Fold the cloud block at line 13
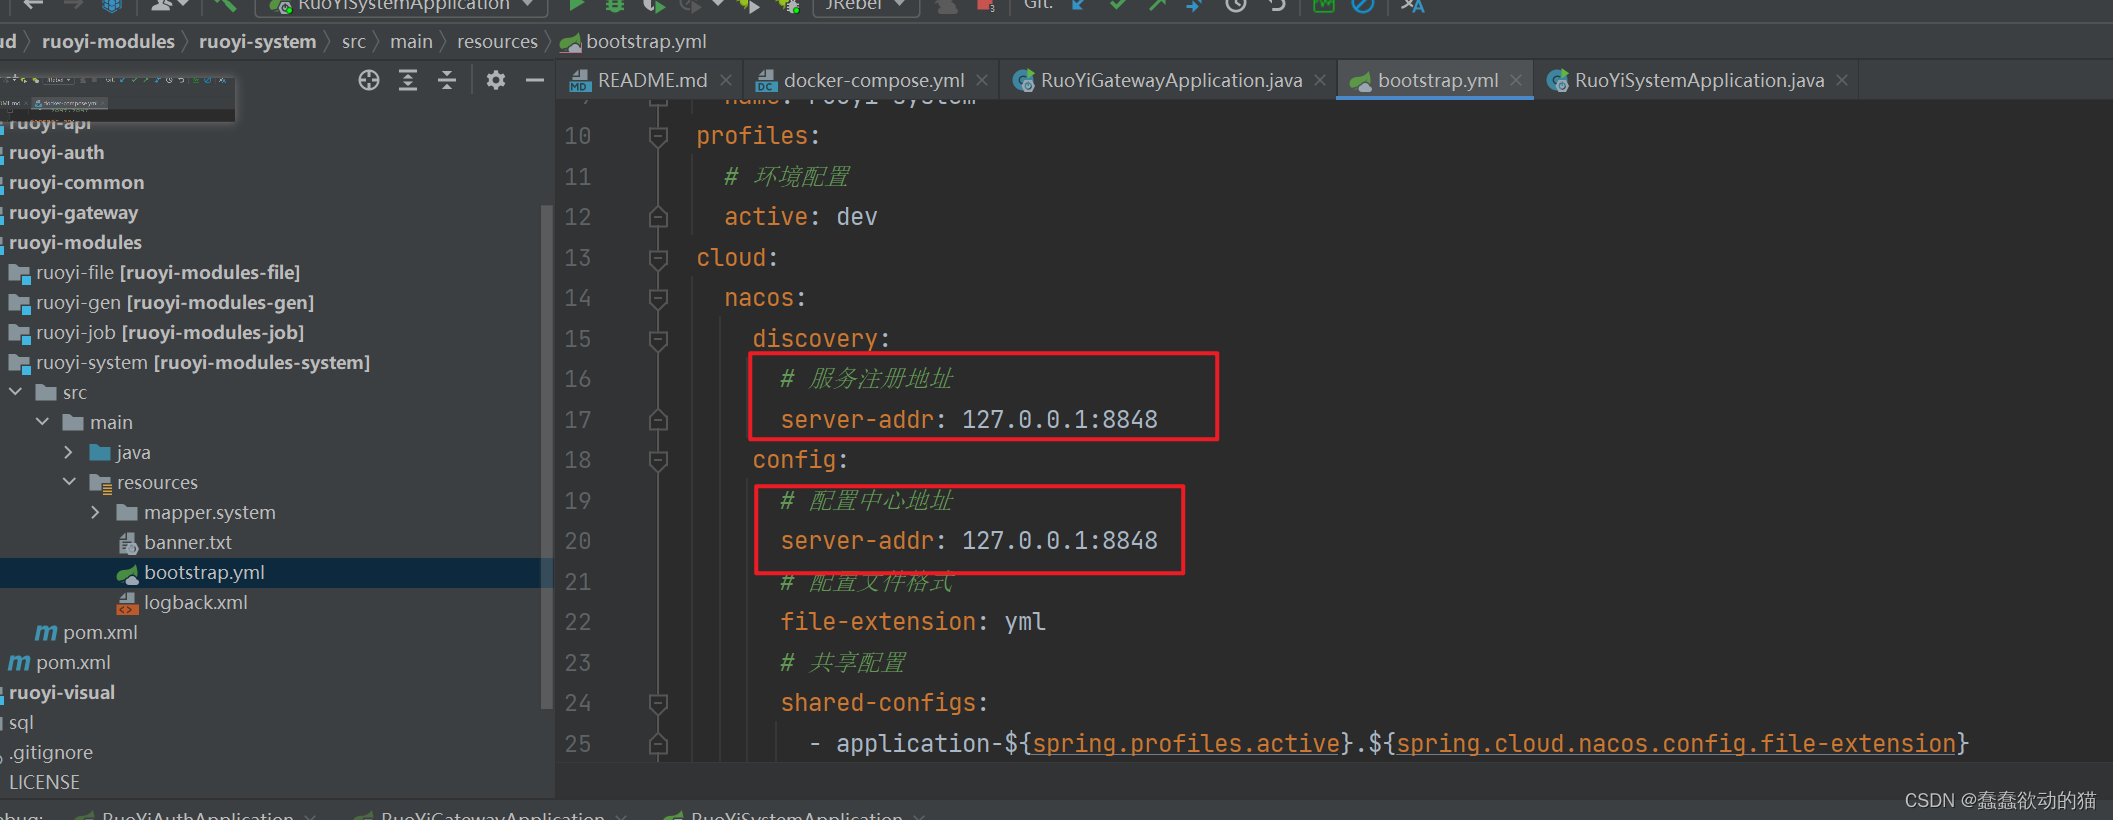 click(x=658, y=258)
